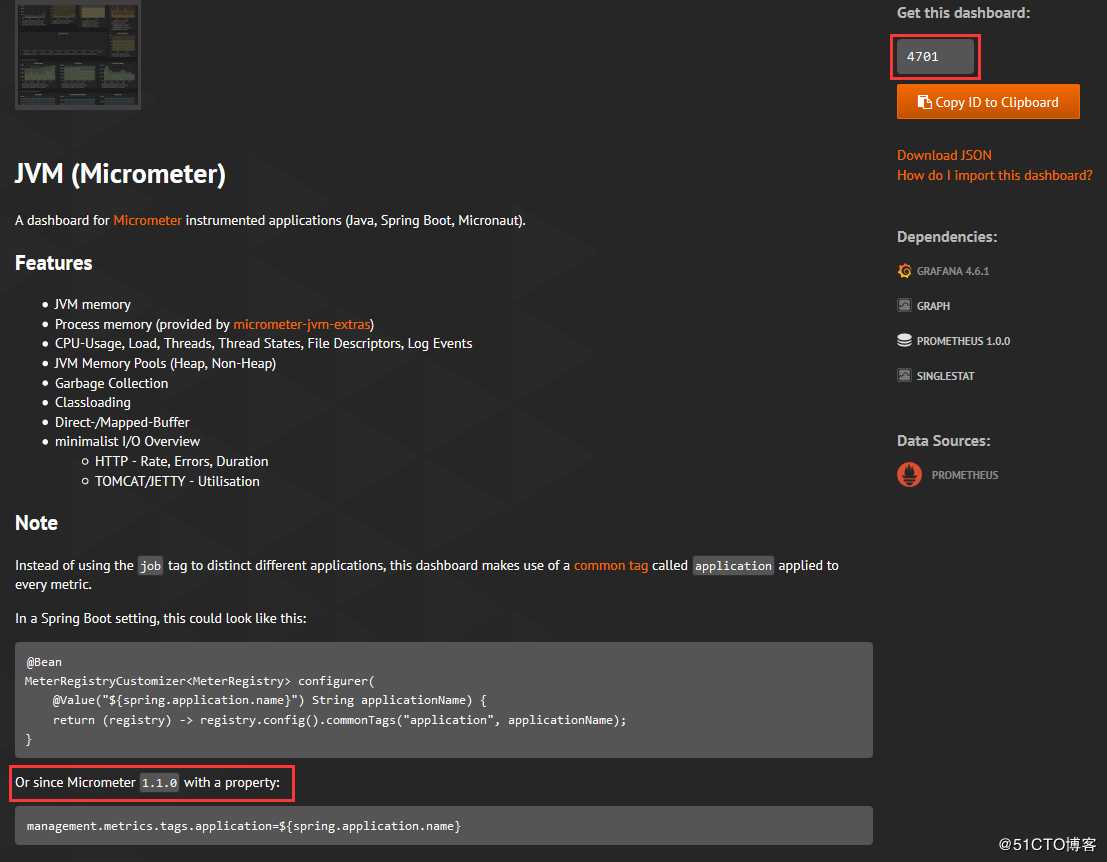Screen dimensions: 1107x862
Task: Click 'JVM Memory Pools (Heap, Non-Heap)' item
Action: 165,364
